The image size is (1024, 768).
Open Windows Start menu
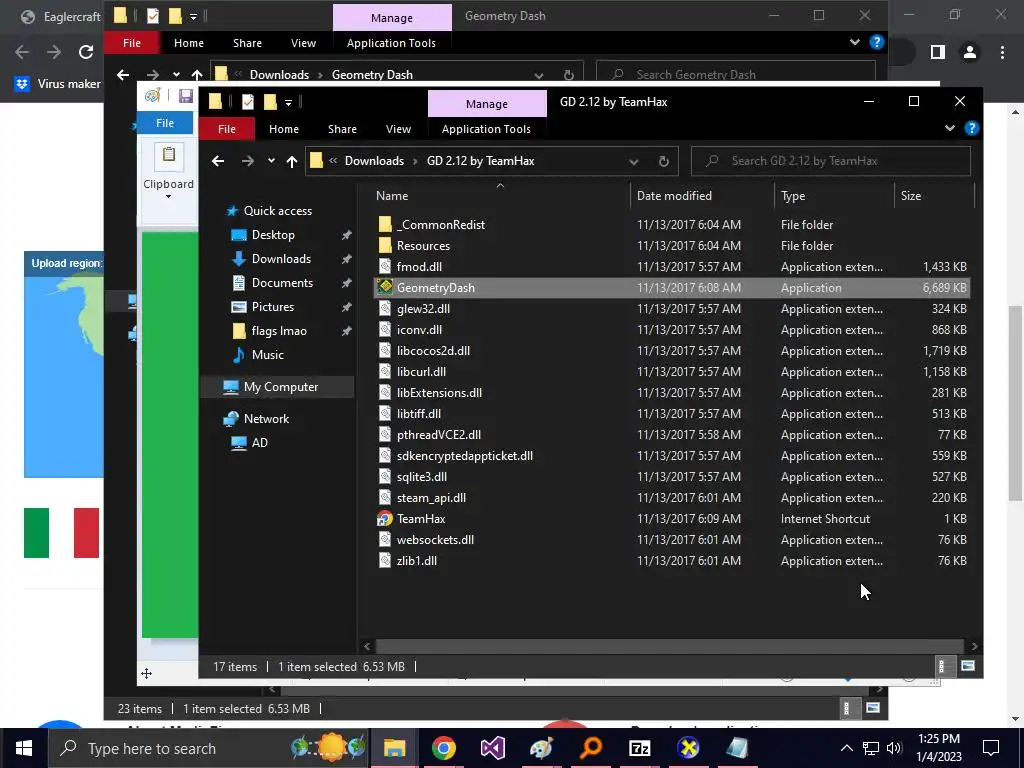click(x=24, y=748)
